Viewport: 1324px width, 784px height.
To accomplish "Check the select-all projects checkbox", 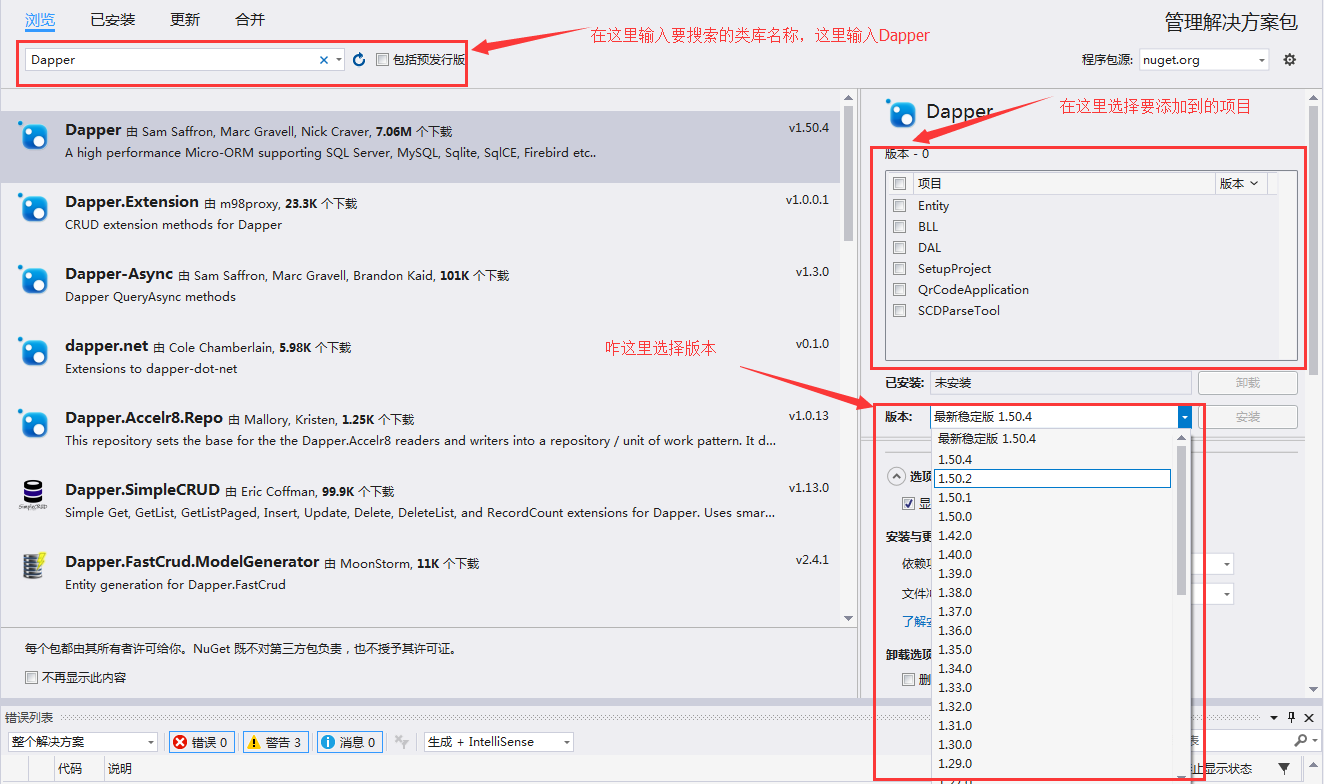I will pyautogui.click(x=900, y=184).
